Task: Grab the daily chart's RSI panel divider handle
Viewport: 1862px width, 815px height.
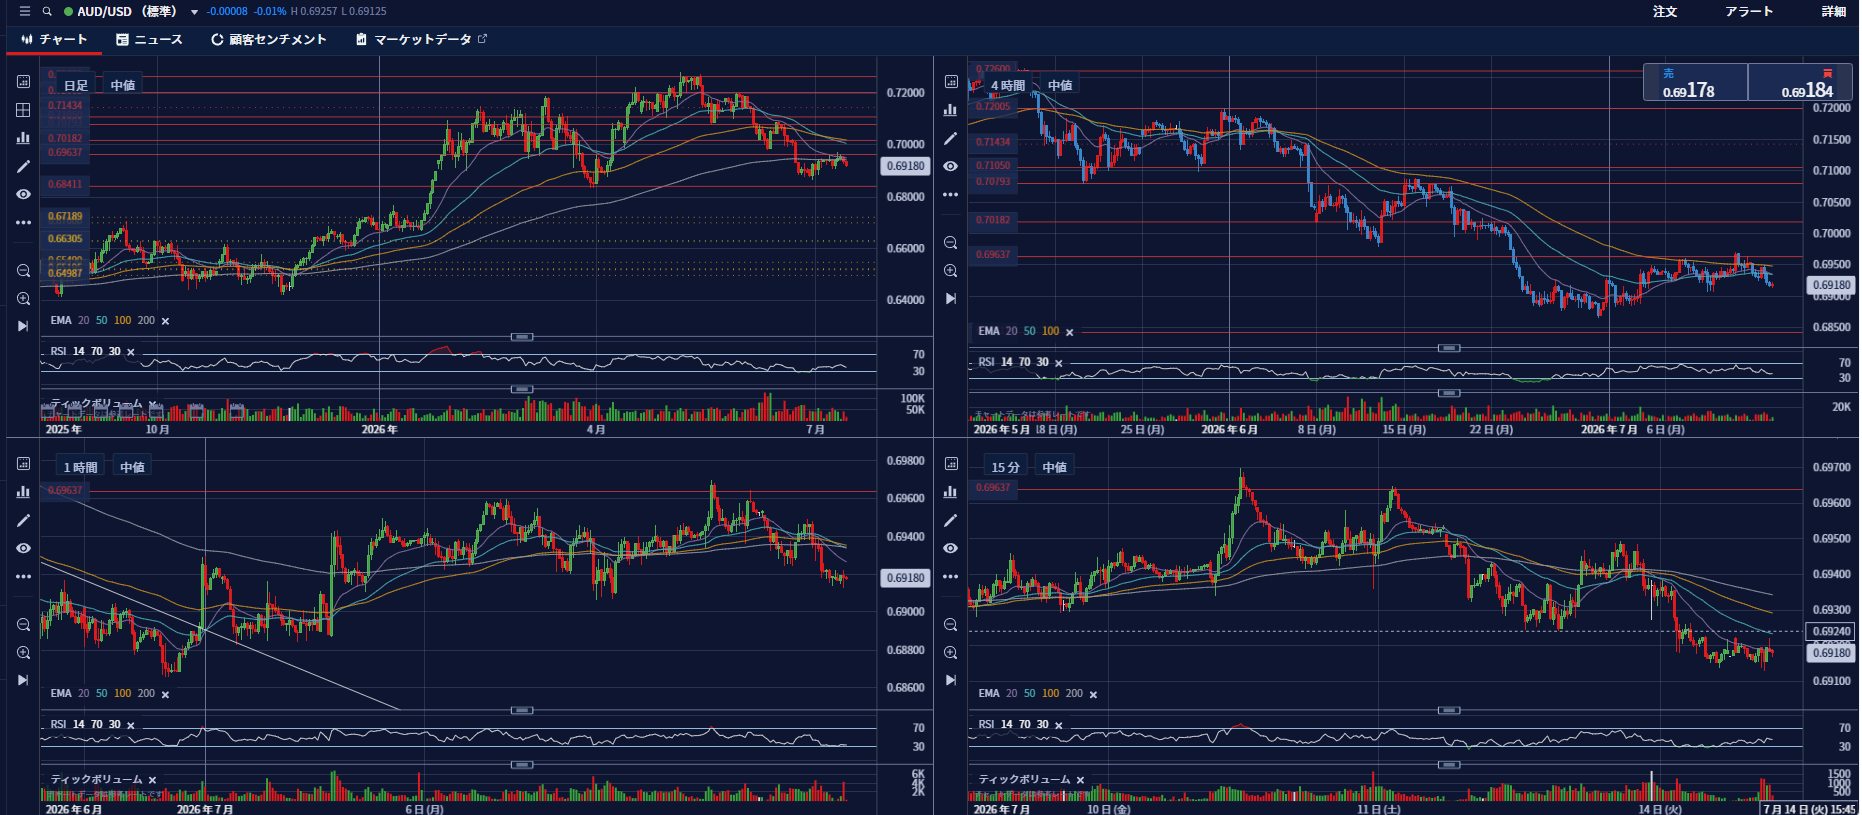Action: point(522,337)
